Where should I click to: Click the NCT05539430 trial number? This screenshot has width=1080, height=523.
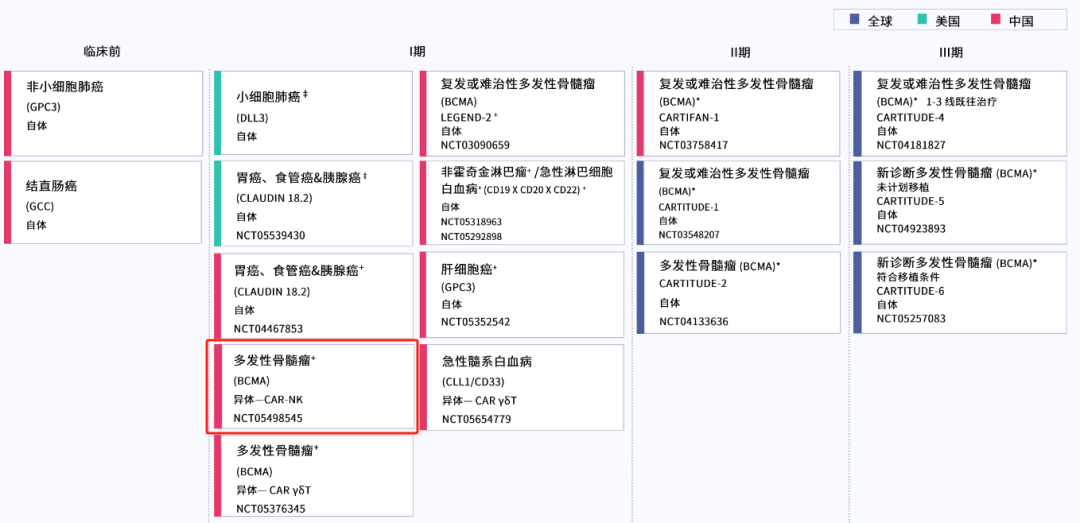click(270, 236)
